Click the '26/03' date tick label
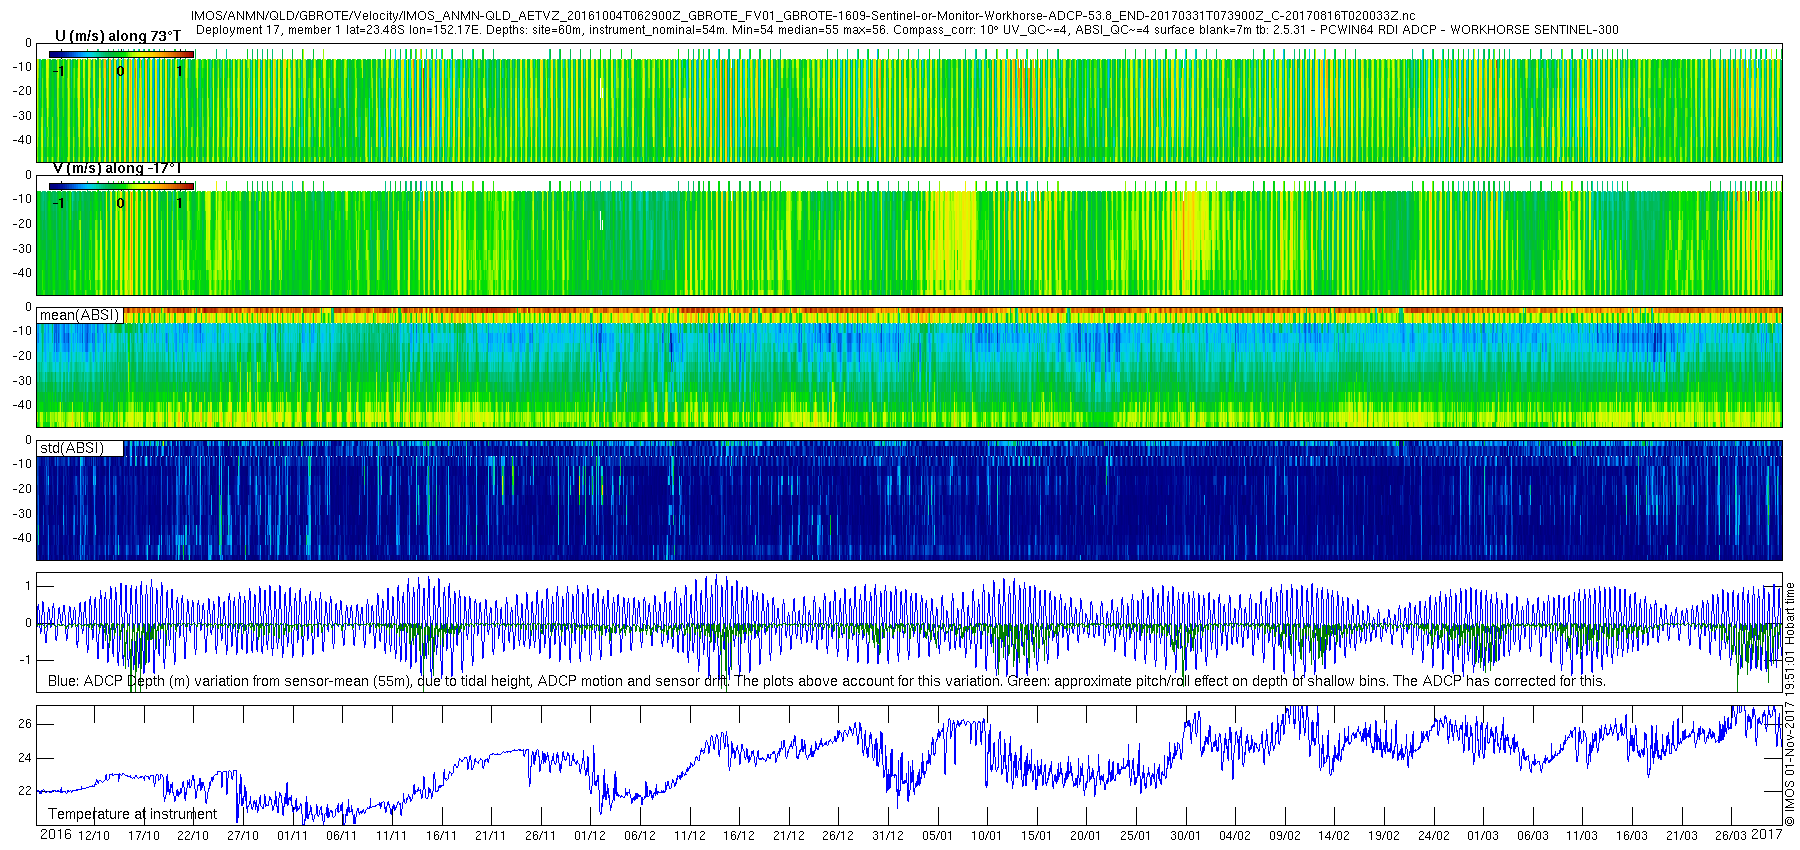 pos(1731,836)
